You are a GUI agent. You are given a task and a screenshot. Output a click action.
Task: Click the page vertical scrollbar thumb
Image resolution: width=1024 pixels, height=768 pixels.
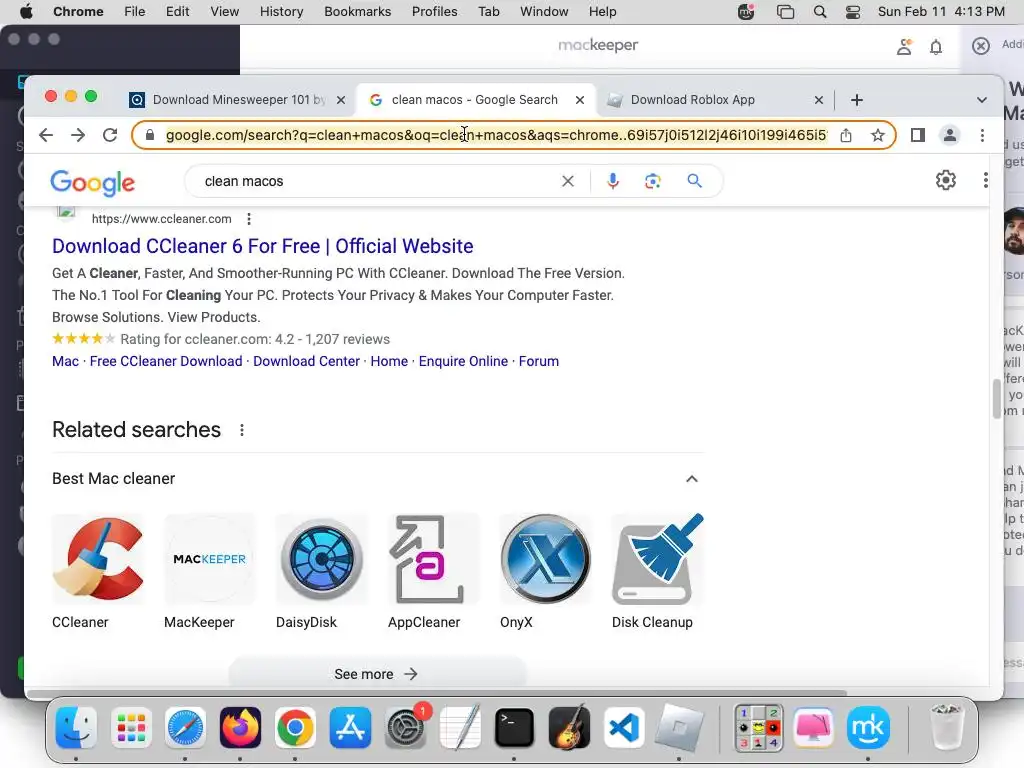point(997,398)
